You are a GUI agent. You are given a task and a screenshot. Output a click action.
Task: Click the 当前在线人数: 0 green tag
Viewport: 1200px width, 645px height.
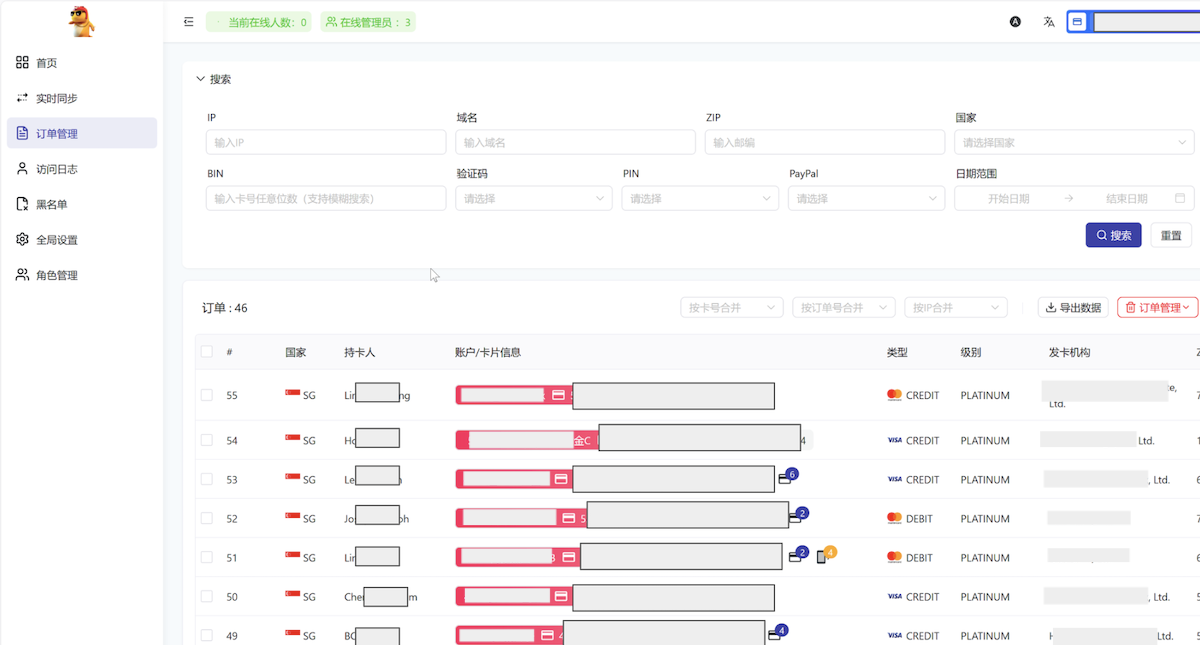(x=260, y=22)
